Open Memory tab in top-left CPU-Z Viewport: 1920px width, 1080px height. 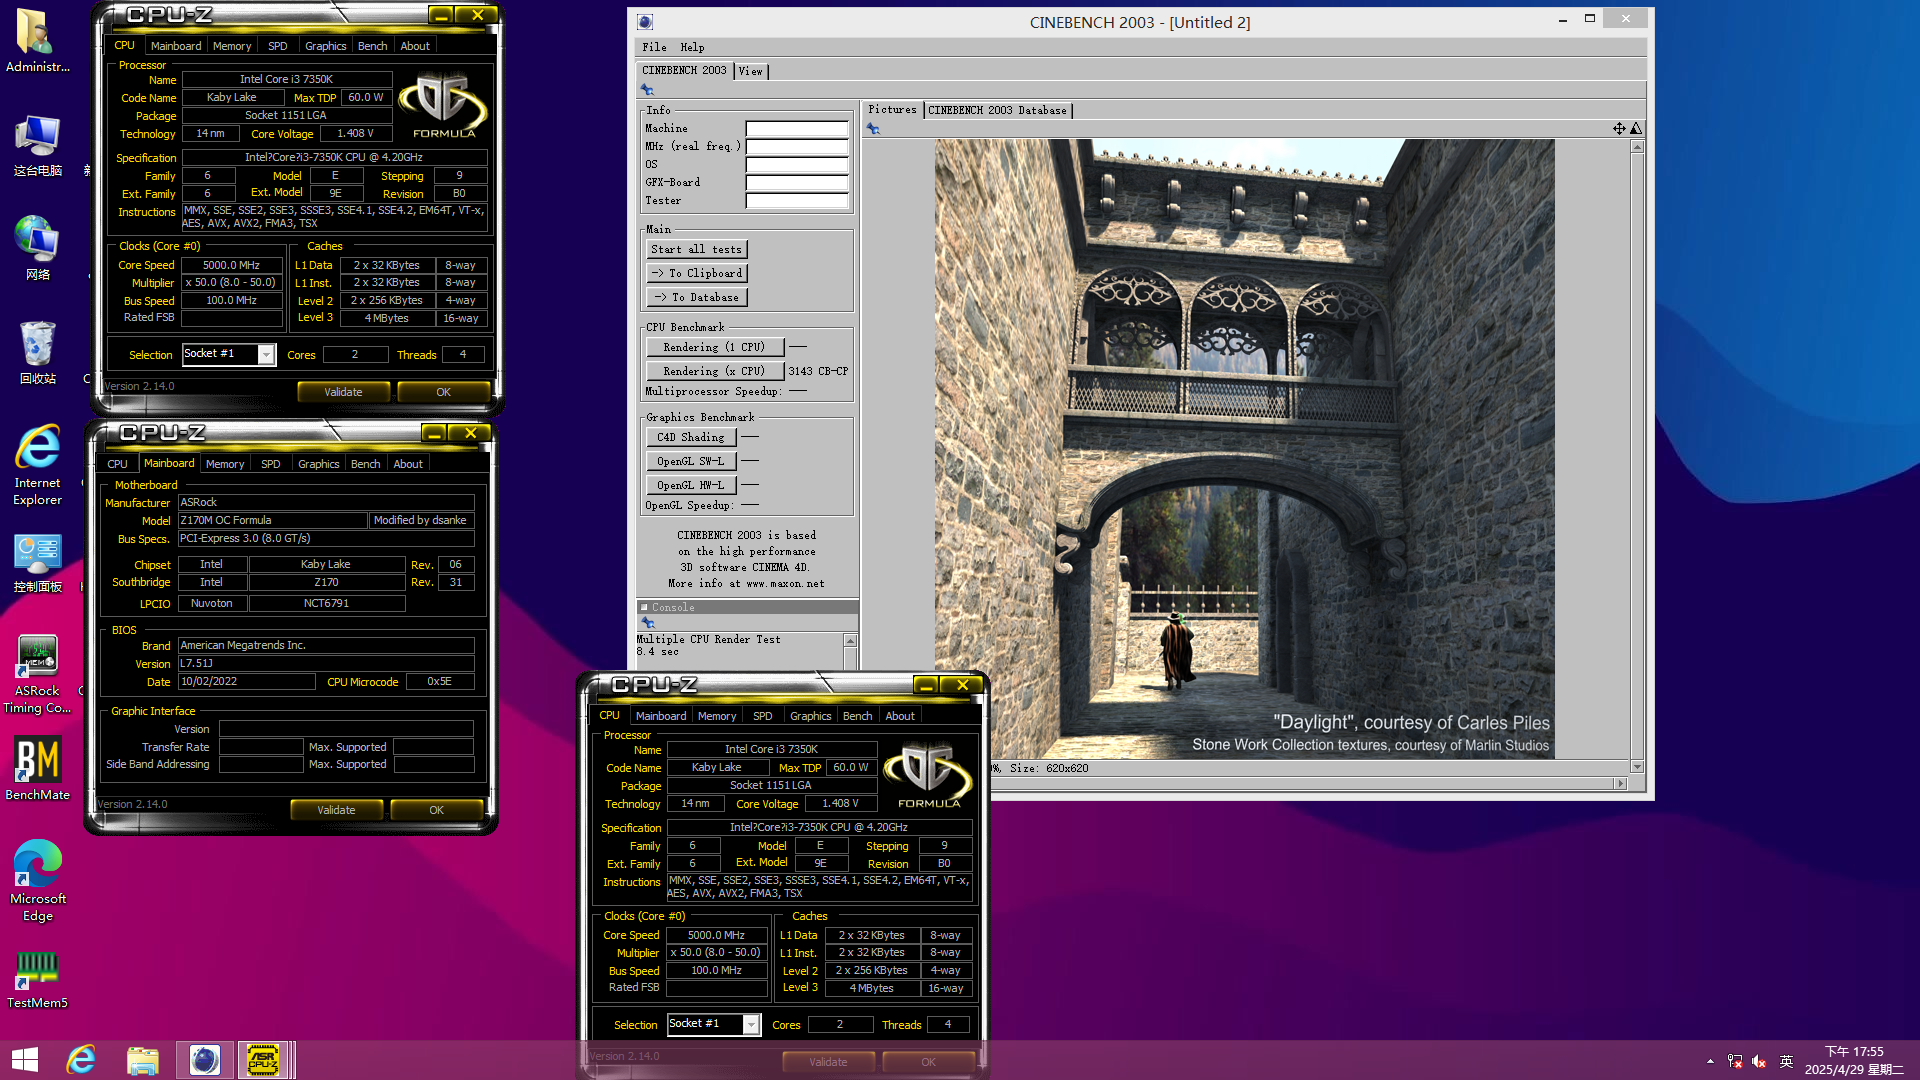(x=232, y=46)
